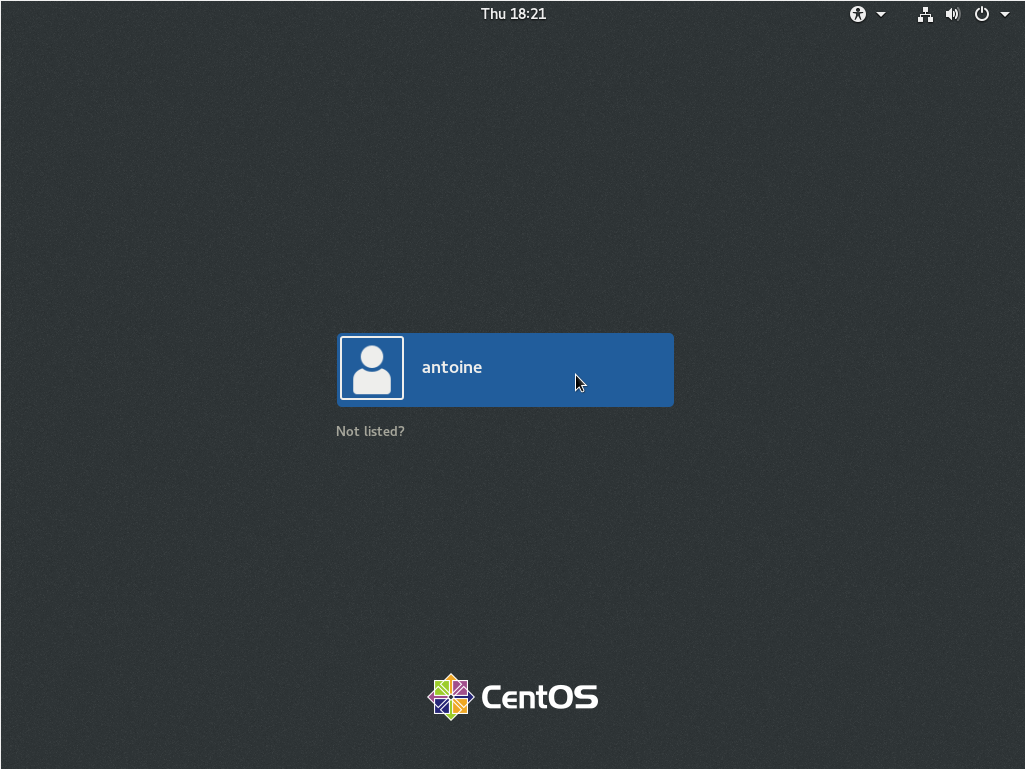1025x769 pixels.
Task: Click the power icon in top bar
Action: point(982,14)
